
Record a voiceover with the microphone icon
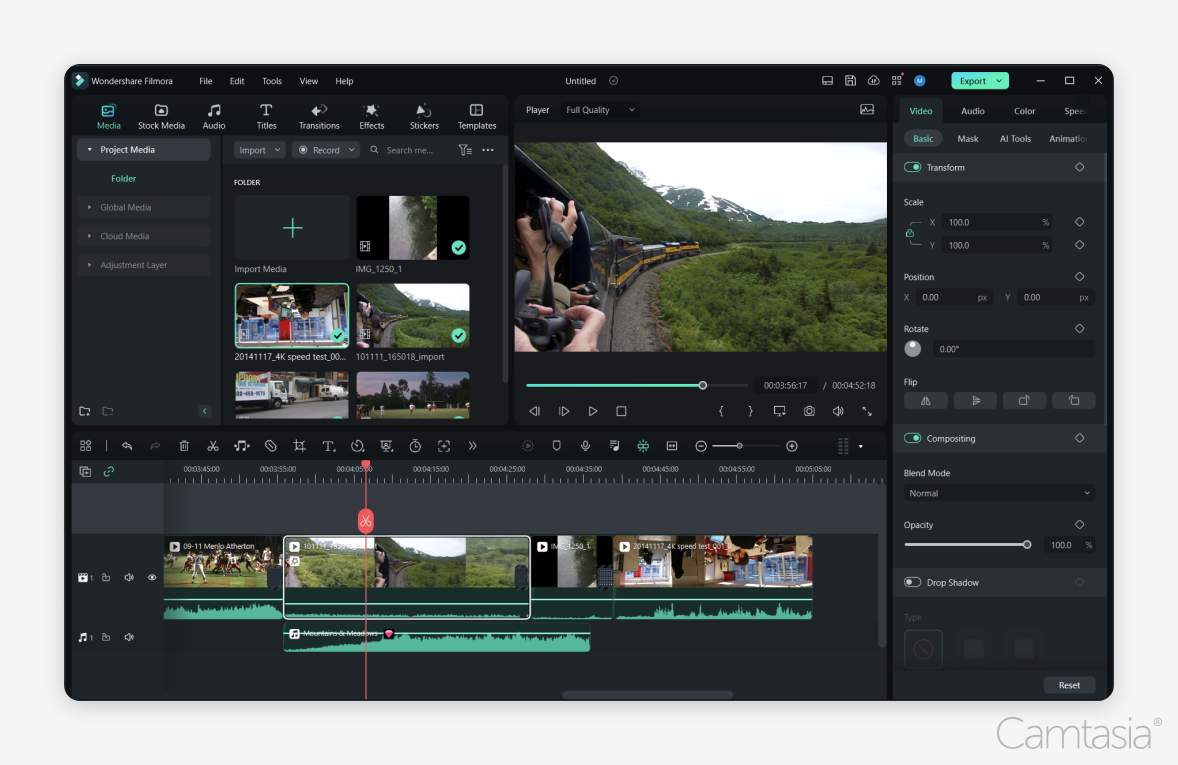point(585,446)
